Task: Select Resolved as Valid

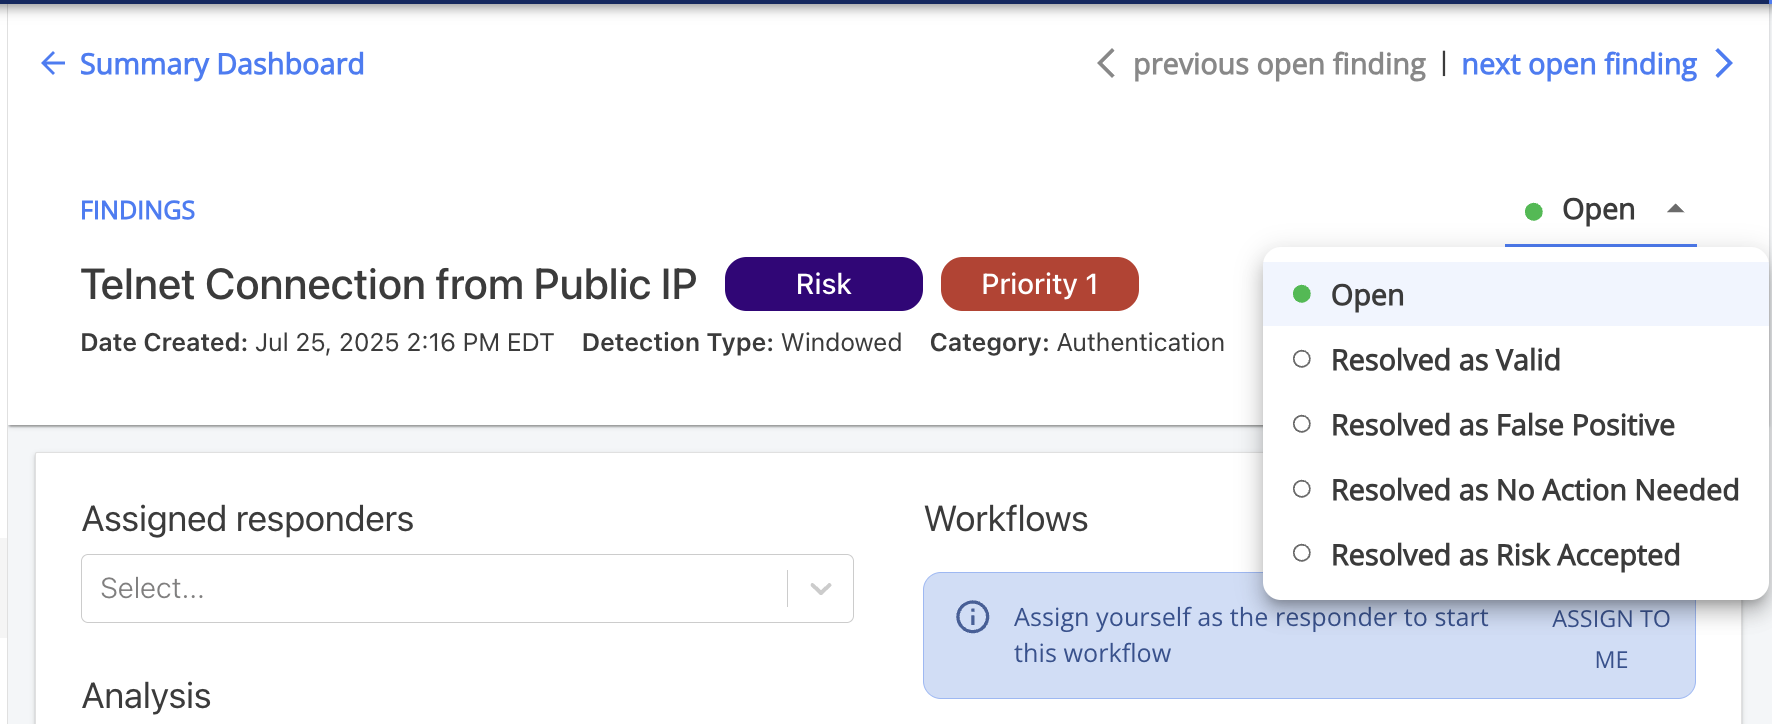Action: click(x=1516, y=360)
